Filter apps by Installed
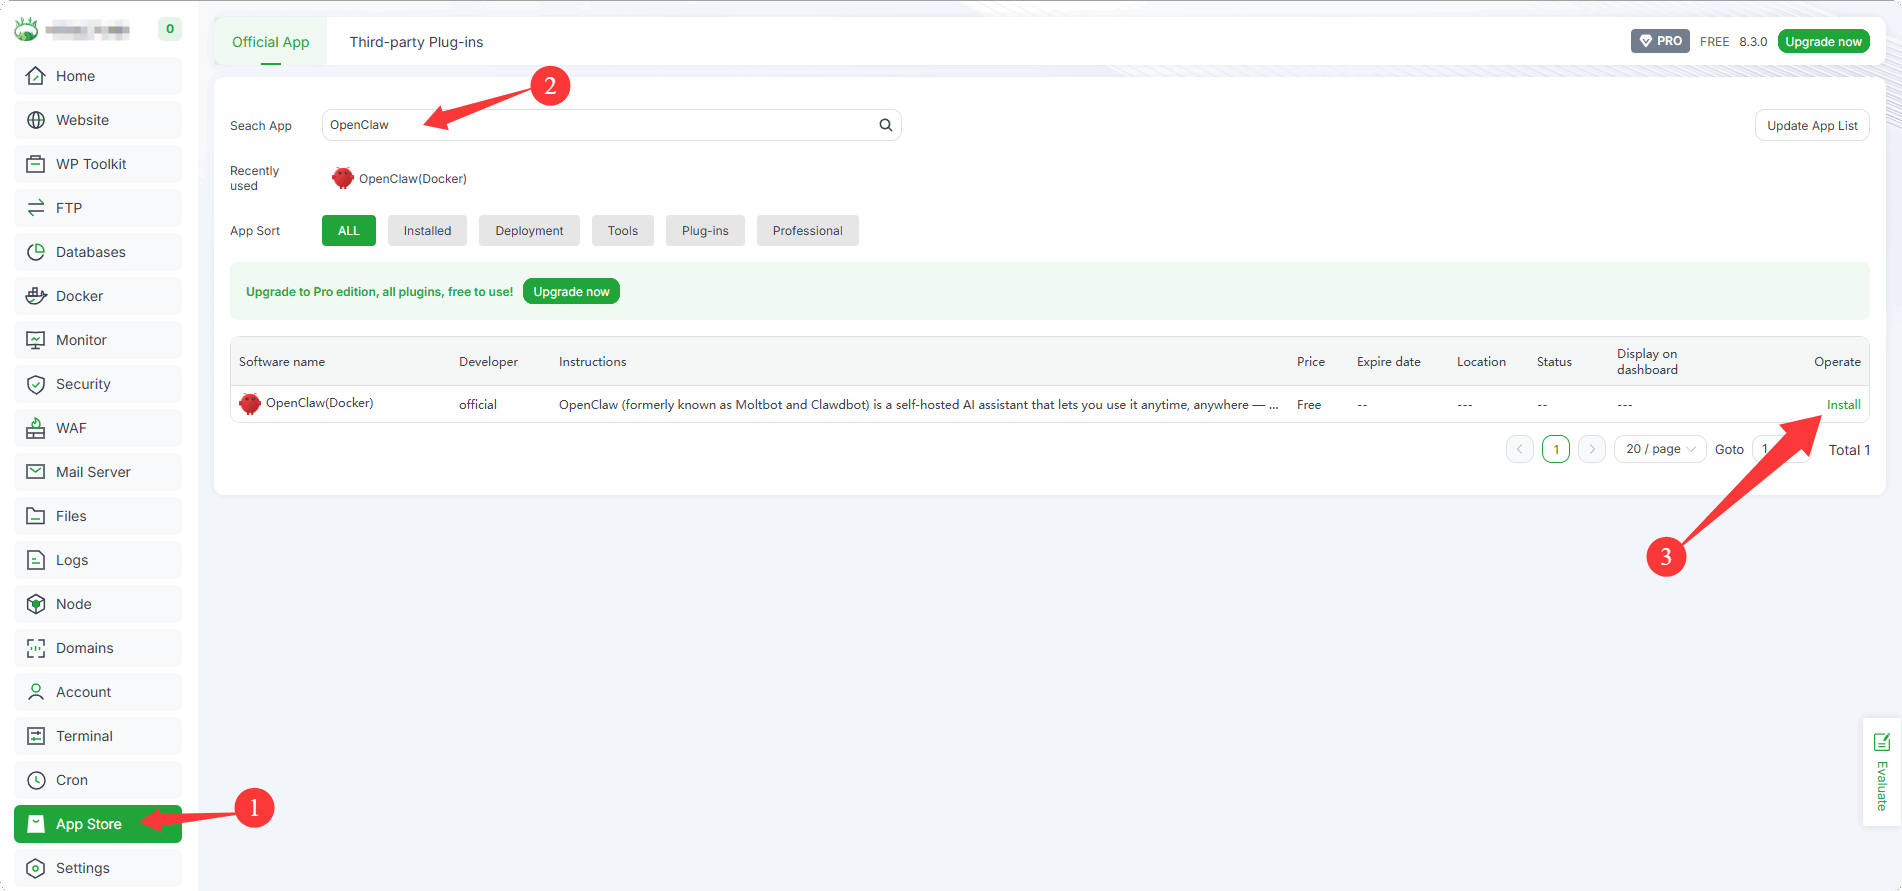 click(x=427, y=231)
